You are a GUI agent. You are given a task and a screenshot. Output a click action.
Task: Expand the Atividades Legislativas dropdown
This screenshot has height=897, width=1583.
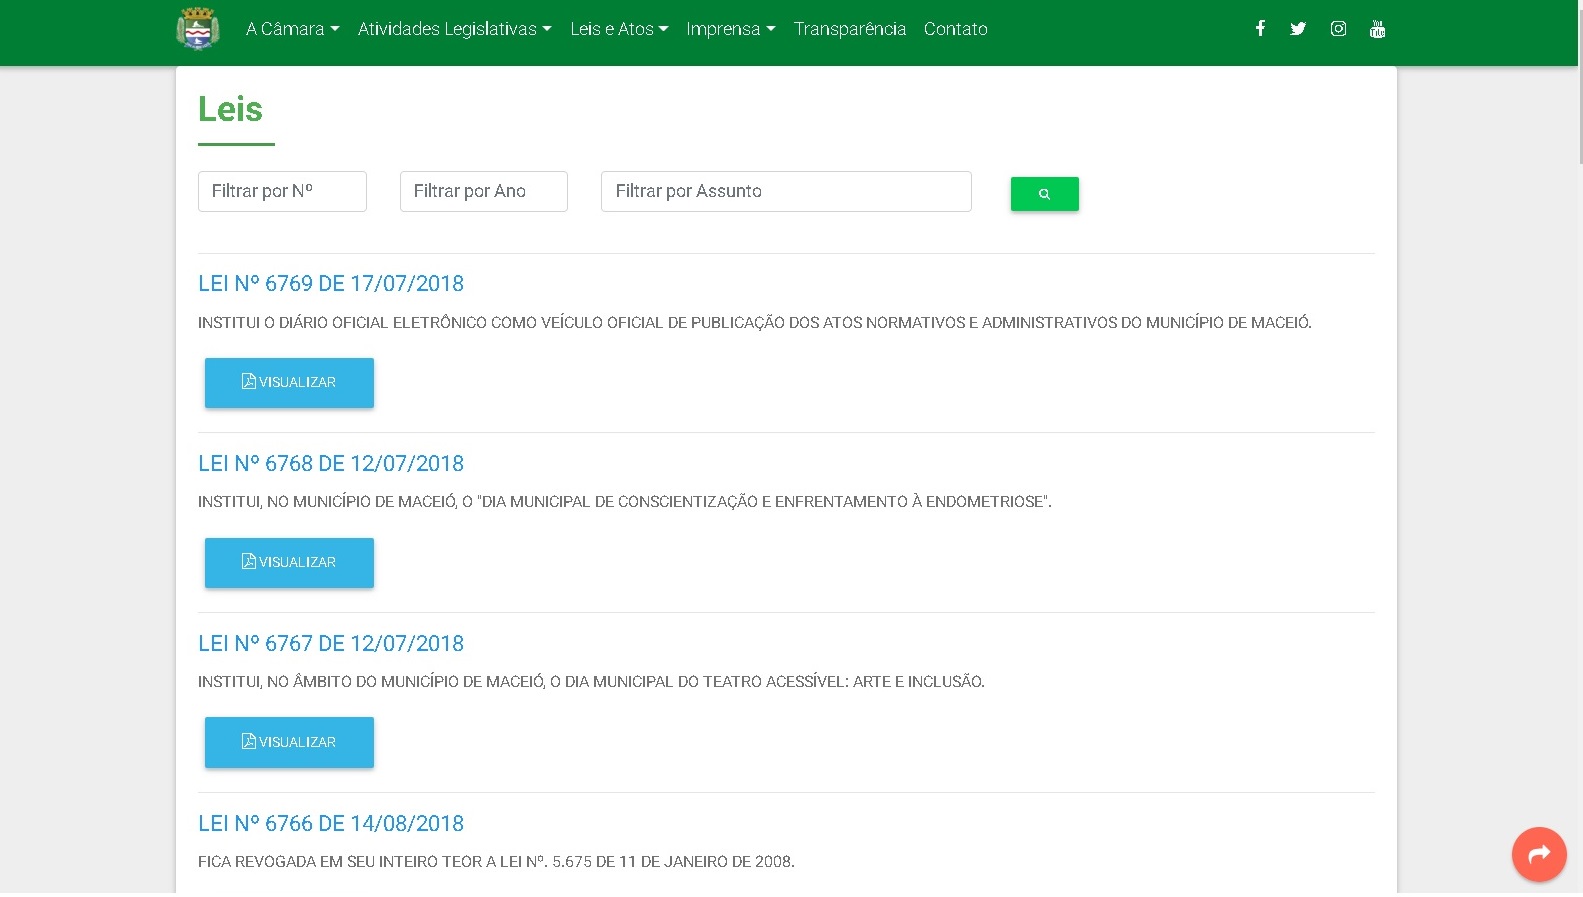(x=454, y=29)
